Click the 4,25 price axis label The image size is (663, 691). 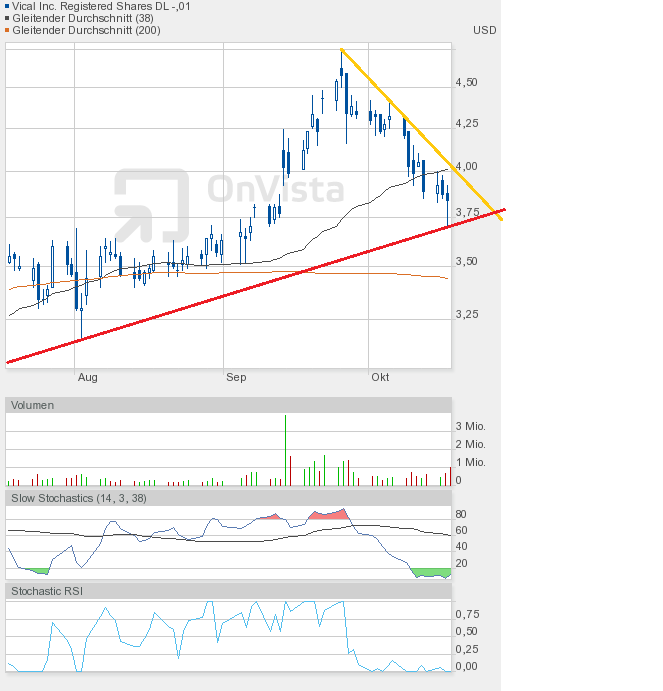[x=466, y=123]
